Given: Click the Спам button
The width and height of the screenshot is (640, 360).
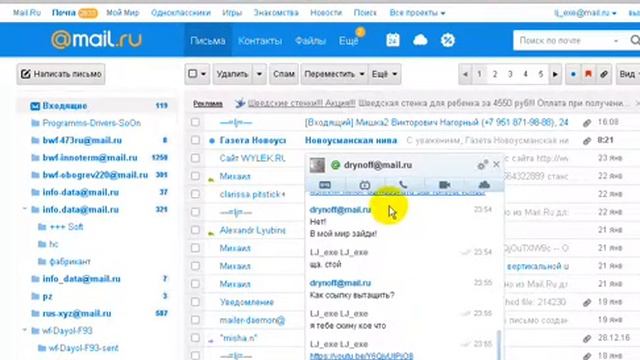Looking at the screenshot, I should (284, 74).
